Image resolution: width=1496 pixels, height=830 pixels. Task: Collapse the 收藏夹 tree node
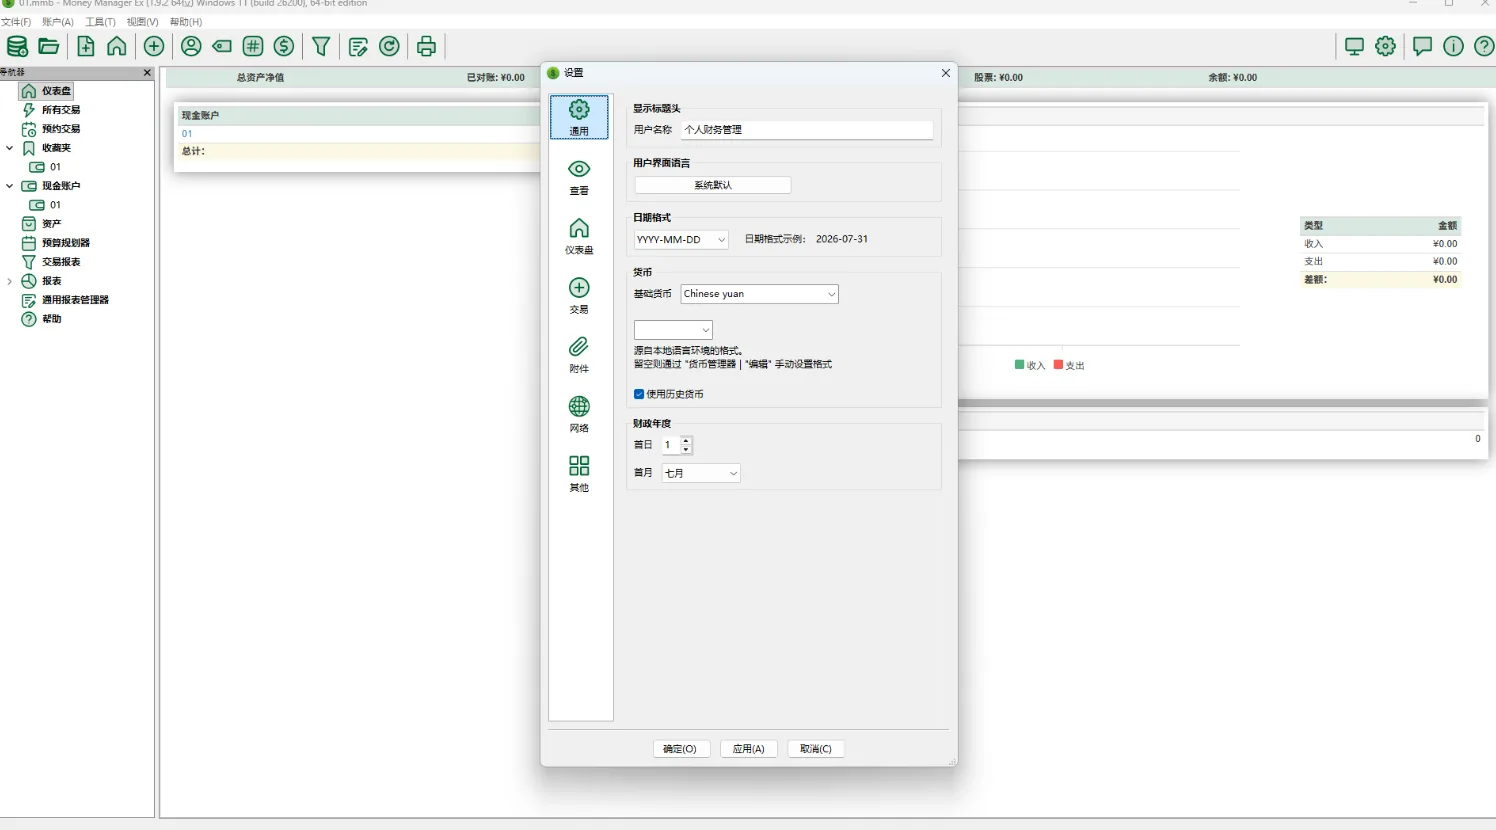(10, 148)
